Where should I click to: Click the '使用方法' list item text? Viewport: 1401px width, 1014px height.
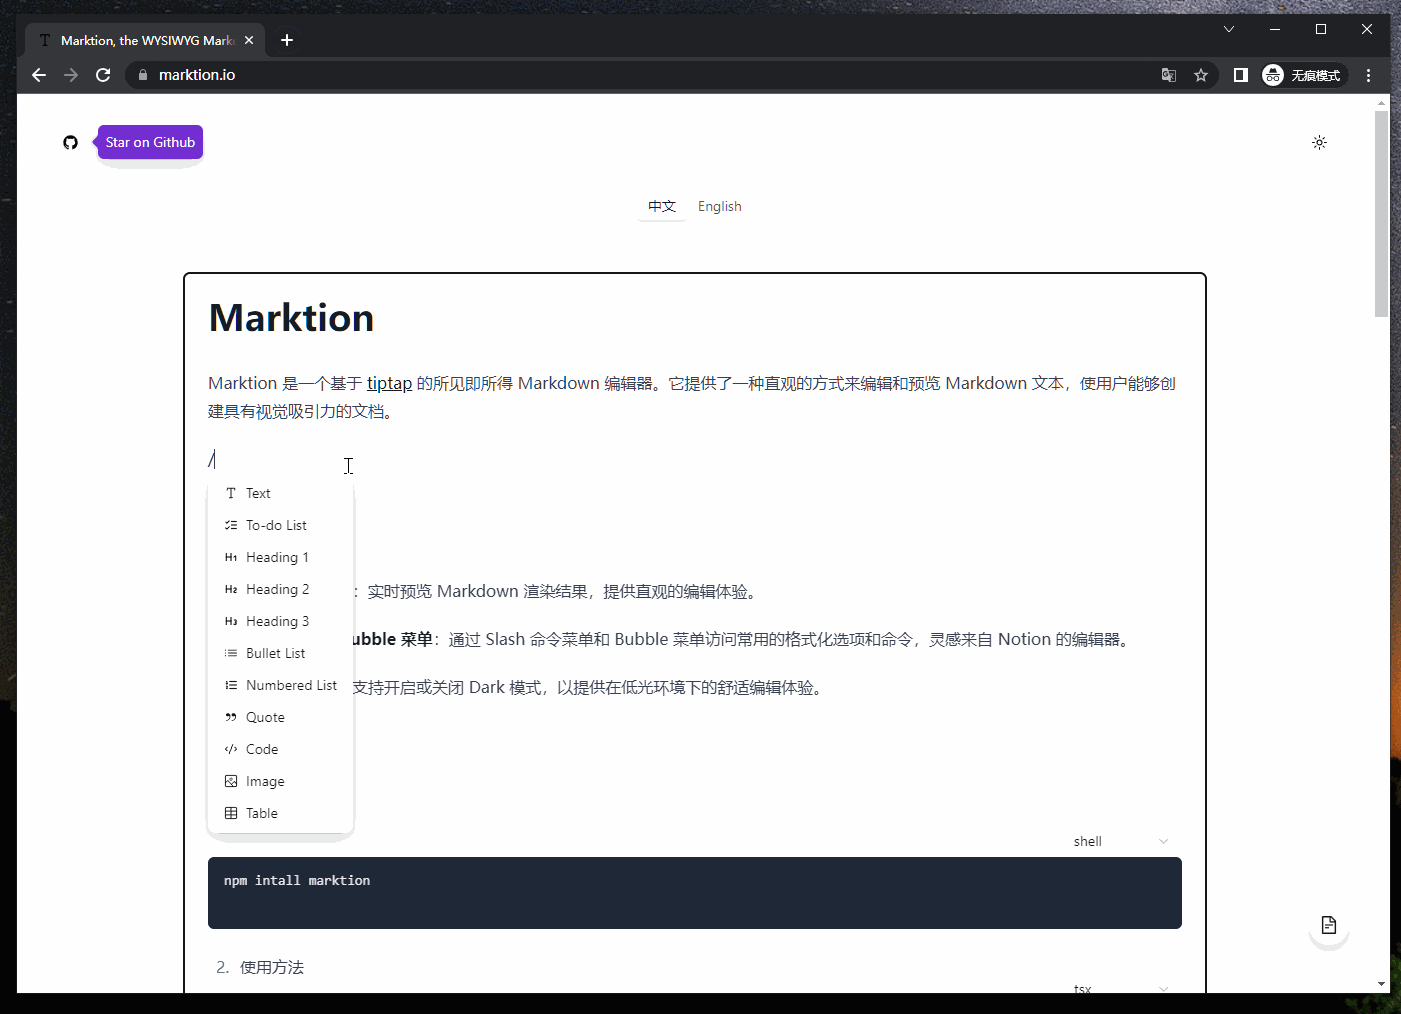click(272, 967)
